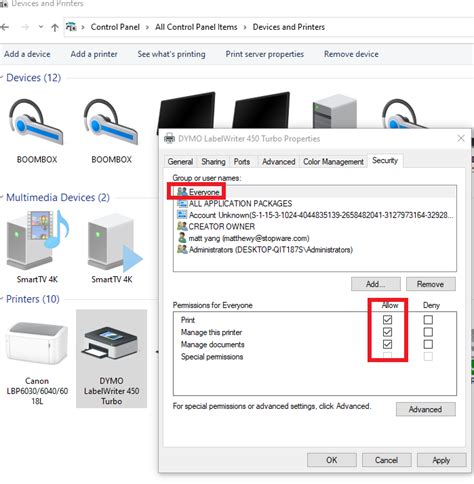474x484 pixels.
Task: Click the Print permission label
Action: pyautogui.click(x=188, y=320)
